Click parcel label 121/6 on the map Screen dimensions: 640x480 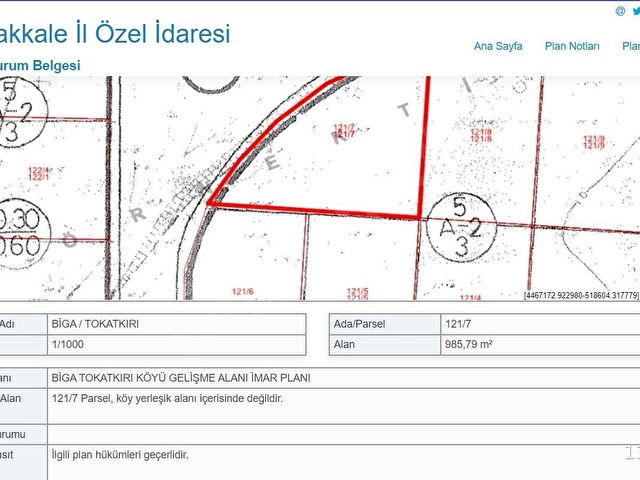243,291
